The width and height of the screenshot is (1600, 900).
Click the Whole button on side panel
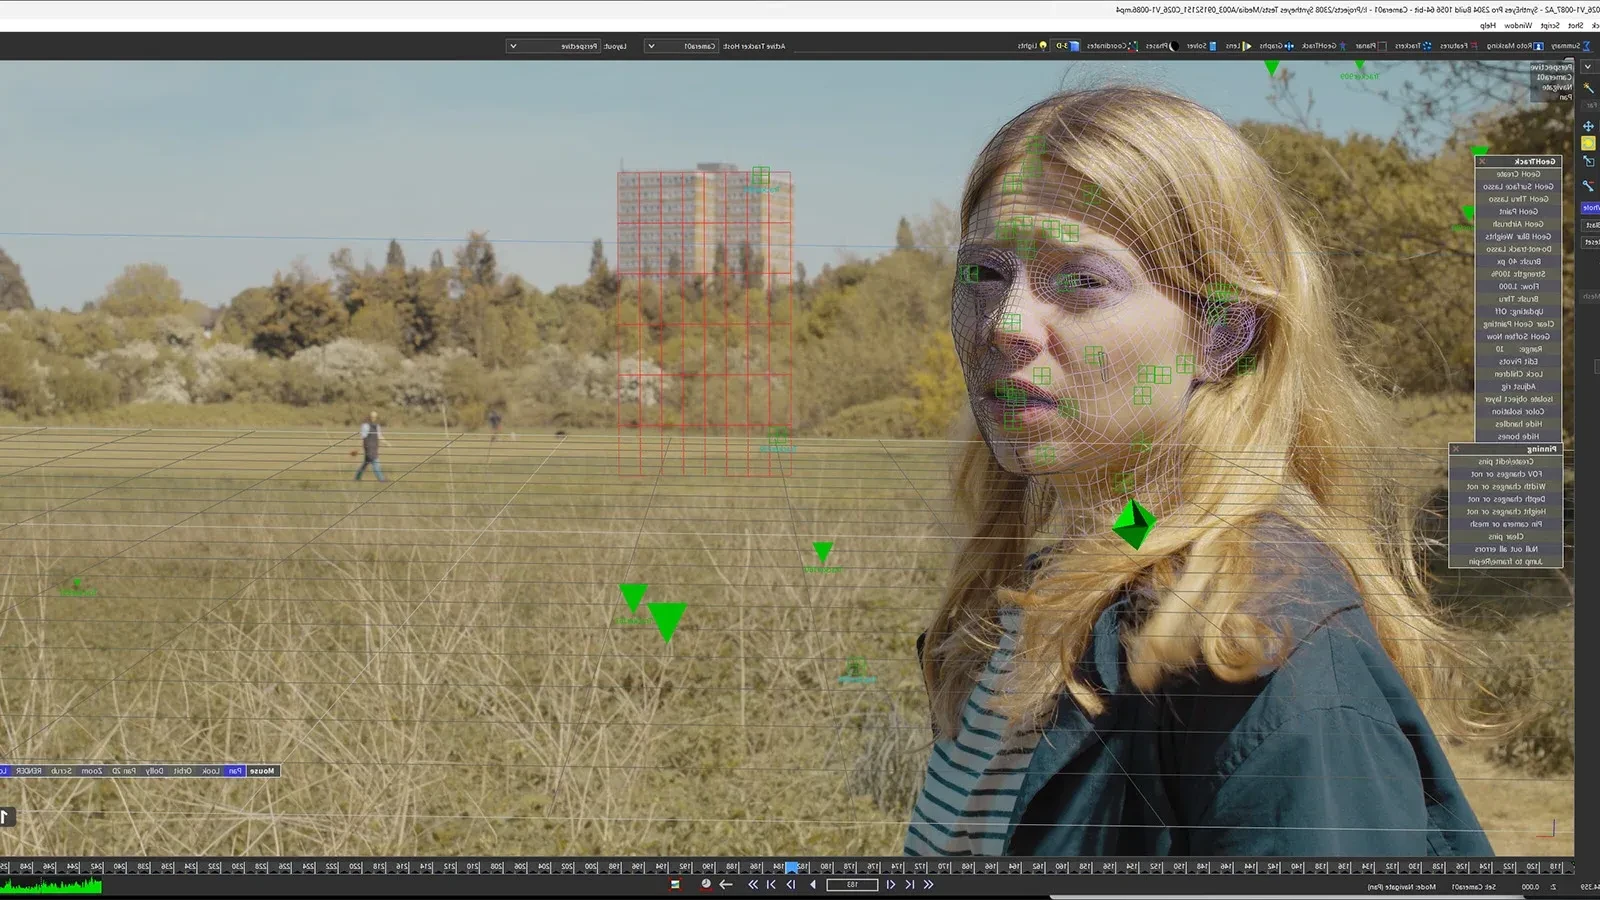(x=1591, y=208)
